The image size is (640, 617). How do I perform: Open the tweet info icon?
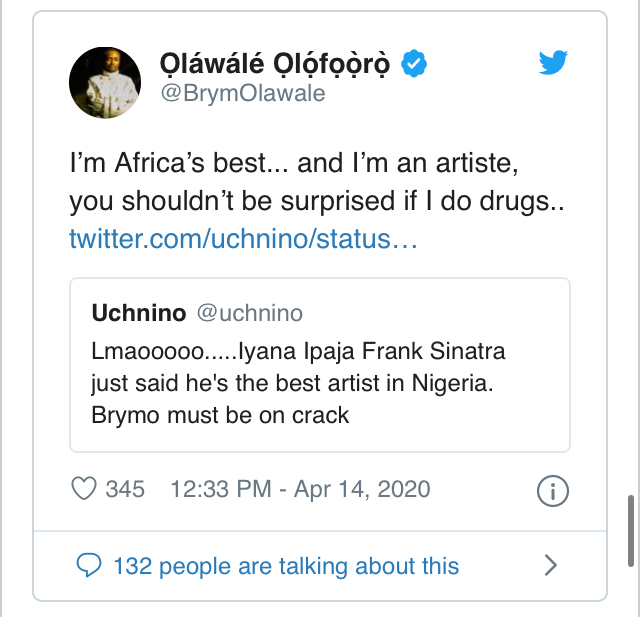[x=553, y=490]
